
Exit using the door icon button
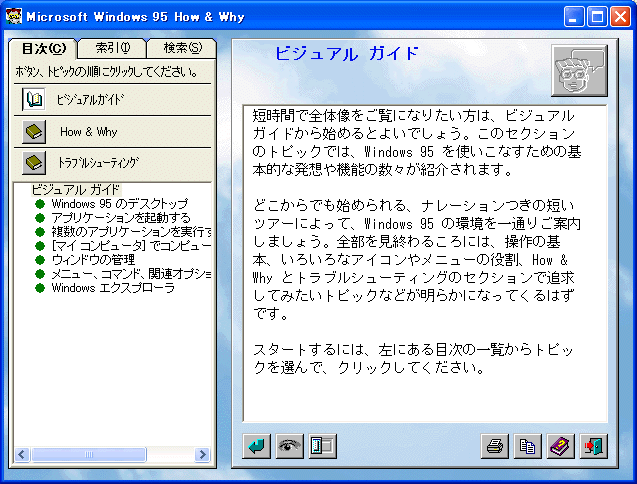594,446
